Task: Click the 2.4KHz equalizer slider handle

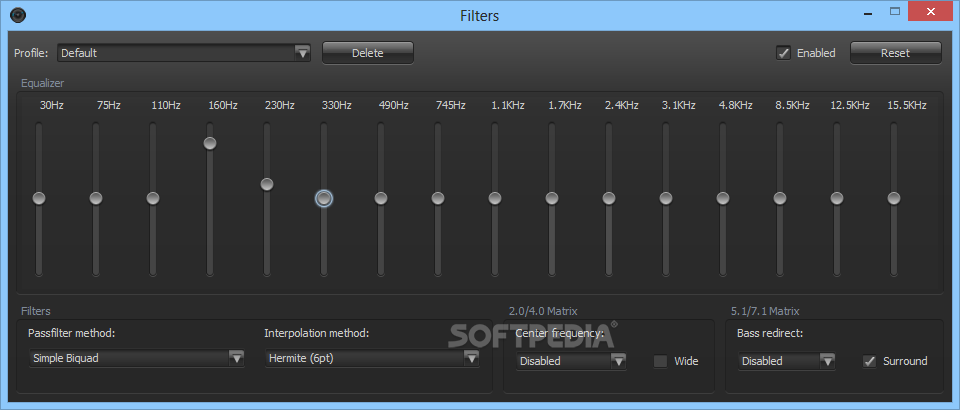Action: [x=609, y=198]
